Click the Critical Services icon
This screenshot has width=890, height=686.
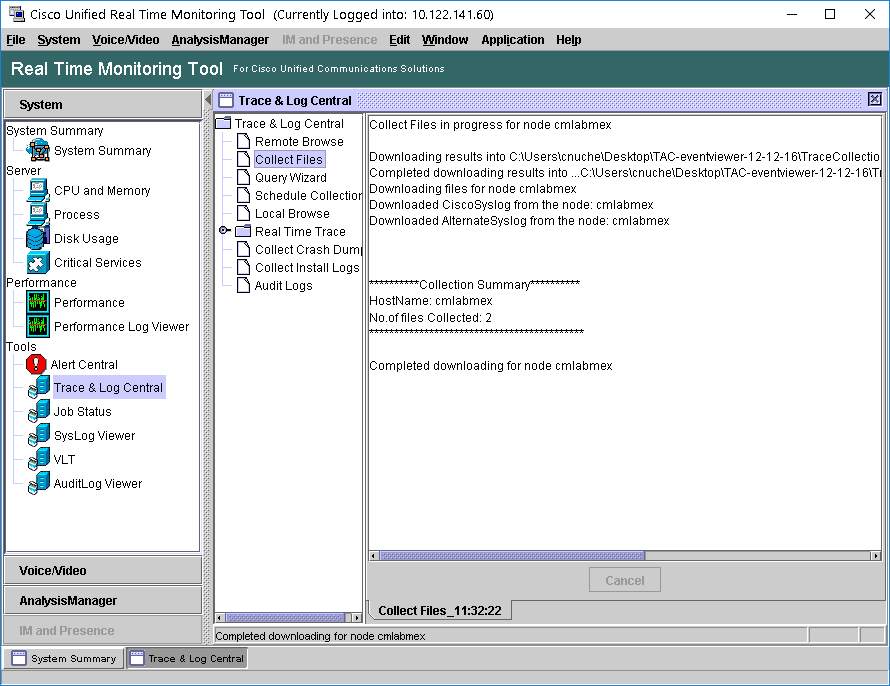coord(38,263)
